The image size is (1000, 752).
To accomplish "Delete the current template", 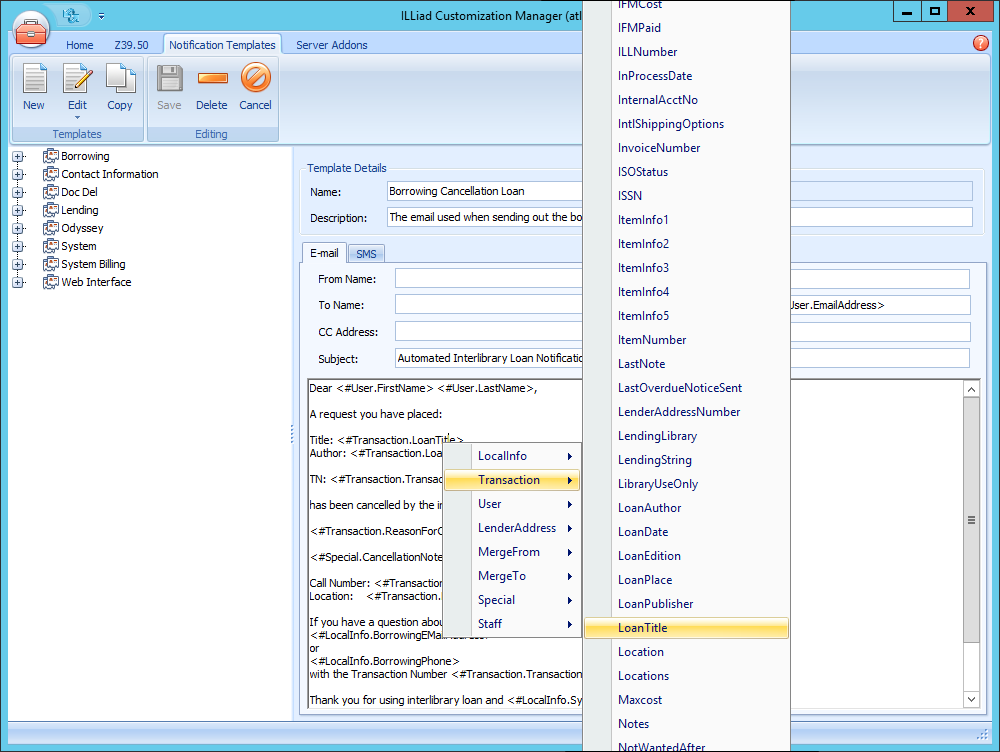I will coord(212,88).
